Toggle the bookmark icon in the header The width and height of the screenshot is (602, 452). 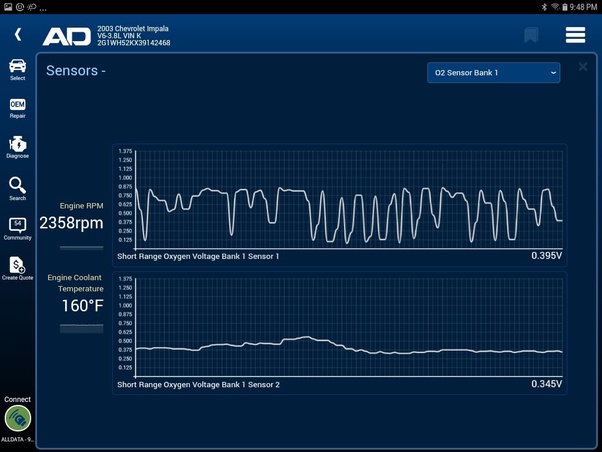coord(531,35)
